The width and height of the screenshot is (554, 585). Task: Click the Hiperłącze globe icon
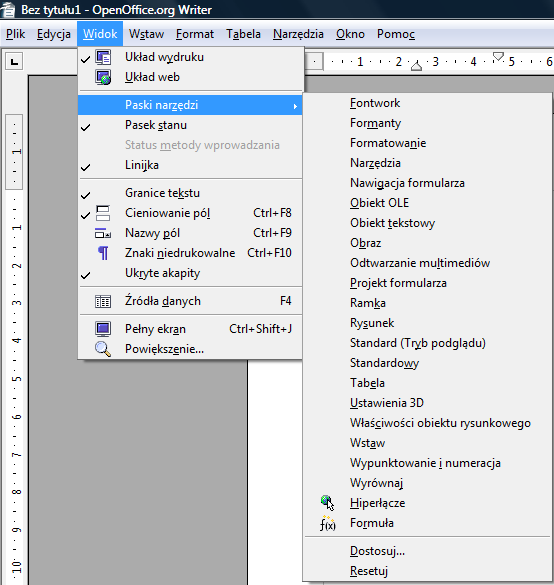click(328, 503)
